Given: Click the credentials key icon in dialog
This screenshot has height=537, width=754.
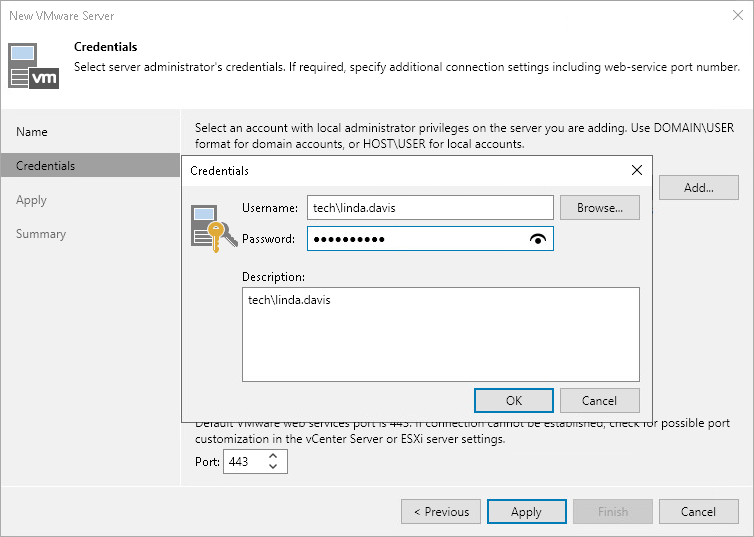Looking at the screenshot, I should pyautogui.click(x=214, y=228).
